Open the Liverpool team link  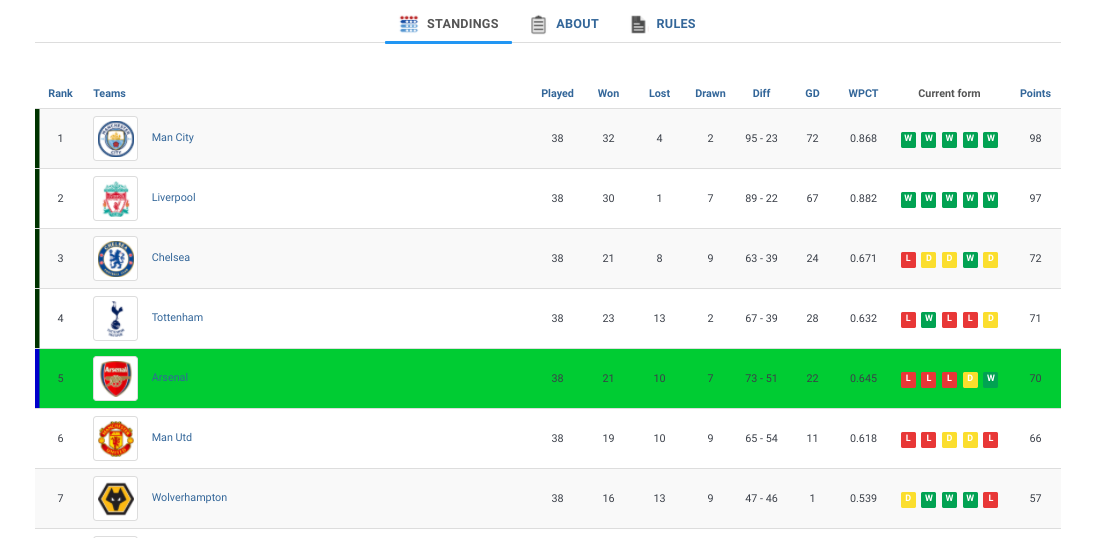point(174,198)
